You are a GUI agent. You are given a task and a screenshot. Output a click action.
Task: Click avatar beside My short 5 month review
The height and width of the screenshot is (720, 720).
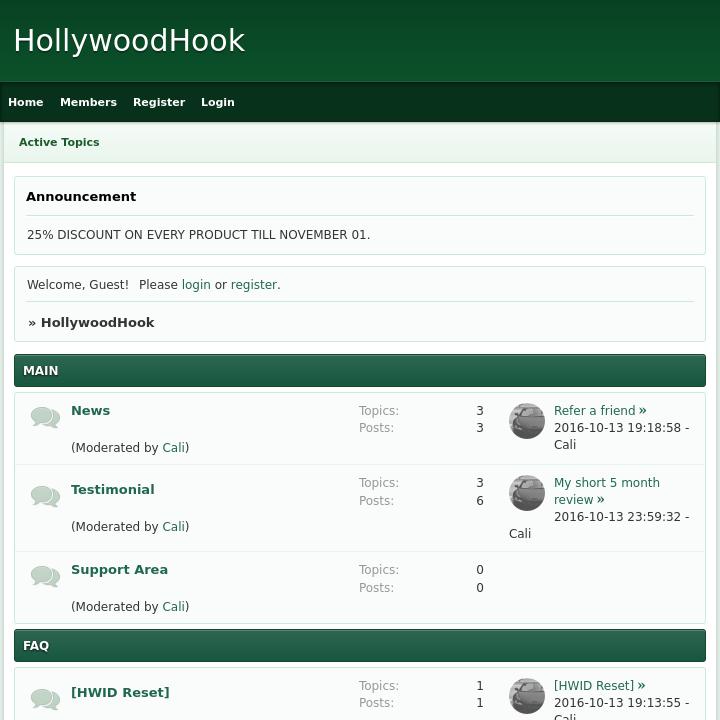[x=527, y=493]
